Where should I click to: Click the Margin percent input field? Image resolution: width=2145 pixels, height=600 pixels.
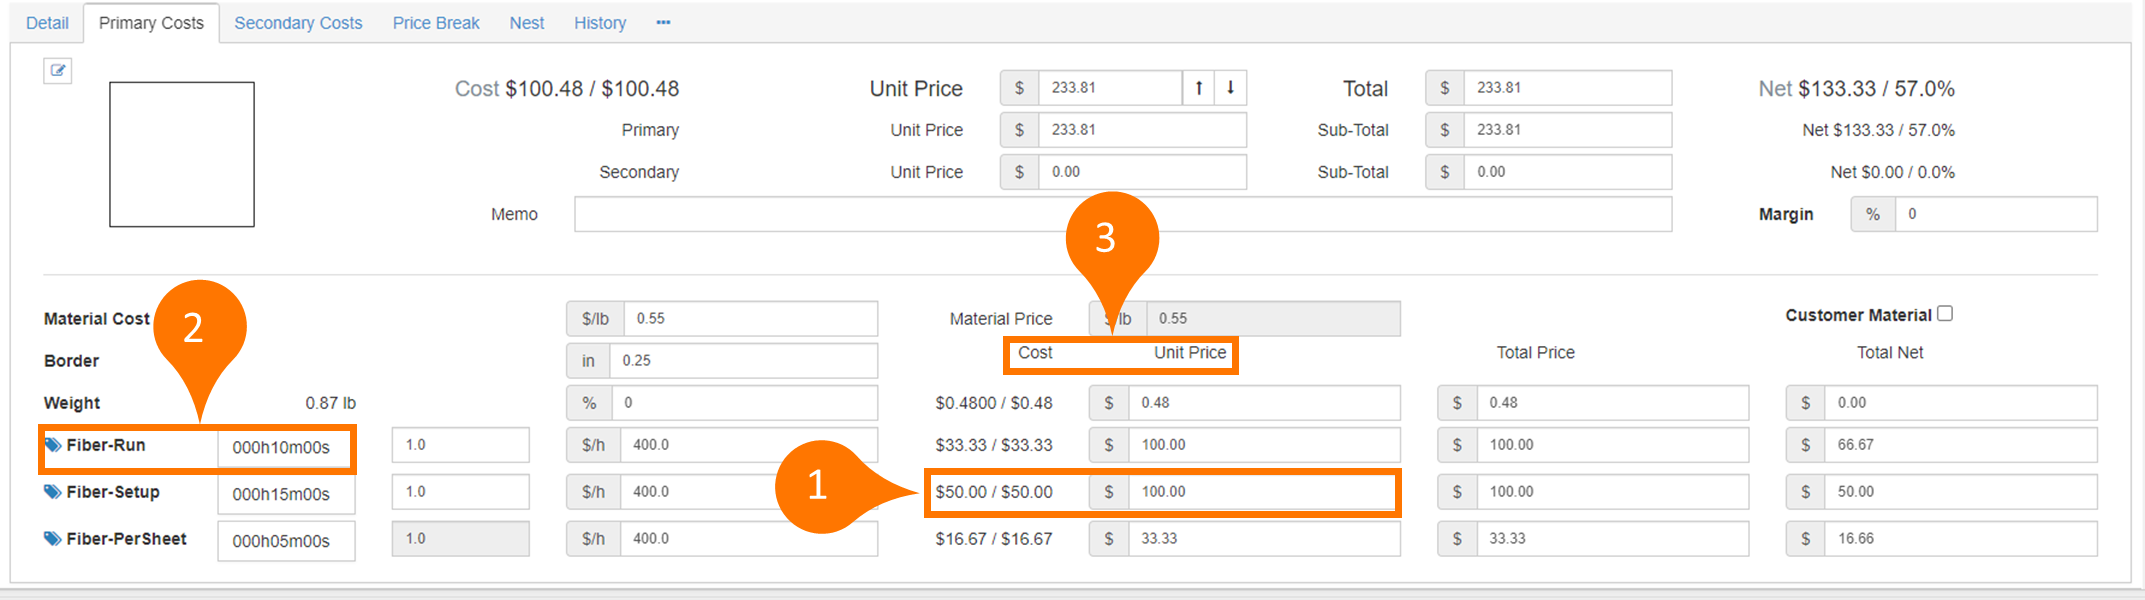[x=1996, y=214]
